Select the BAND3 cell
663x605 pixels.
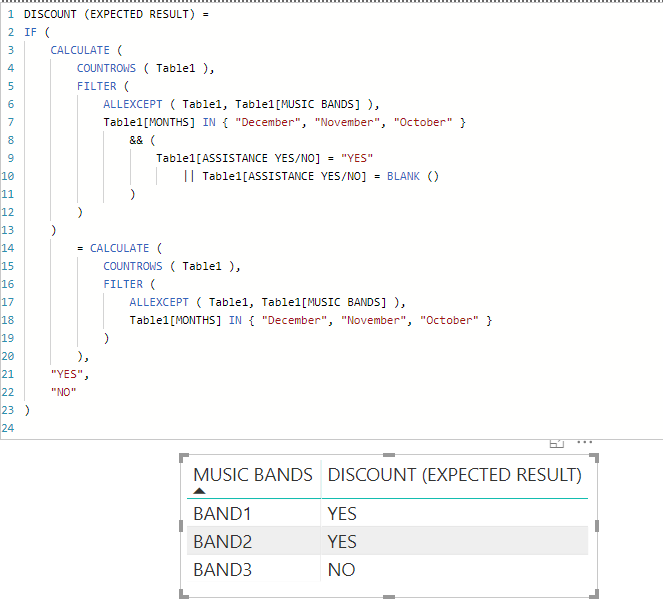coord(222,569)
